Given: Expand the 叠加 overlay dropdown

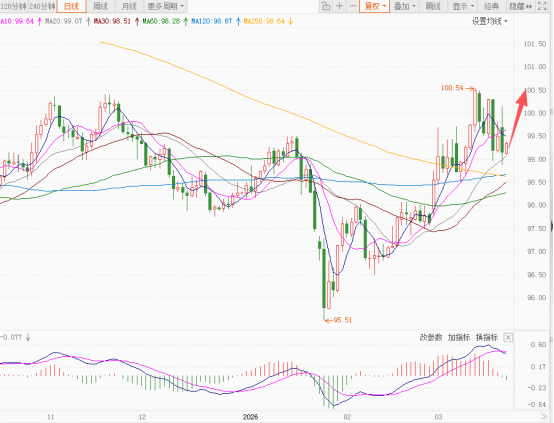Looking at the screenshot, I should (405, 6).
